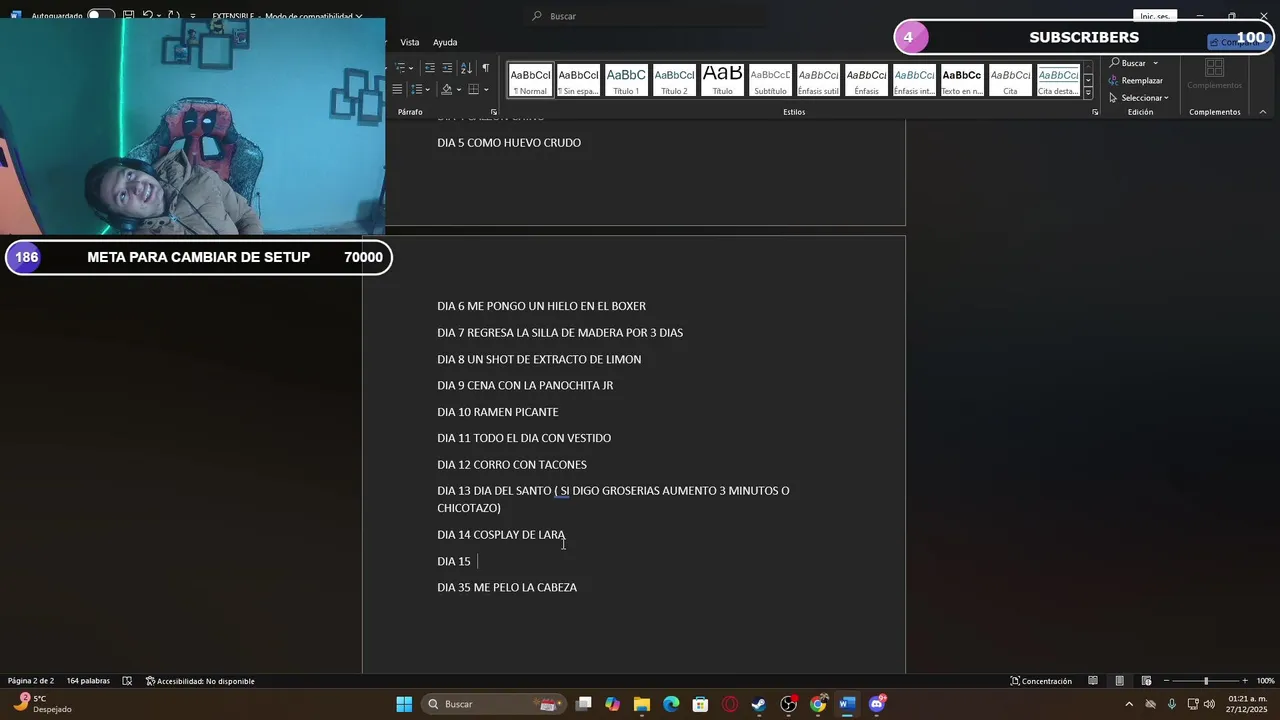Apply the Subtítulo style

(770, 80)
